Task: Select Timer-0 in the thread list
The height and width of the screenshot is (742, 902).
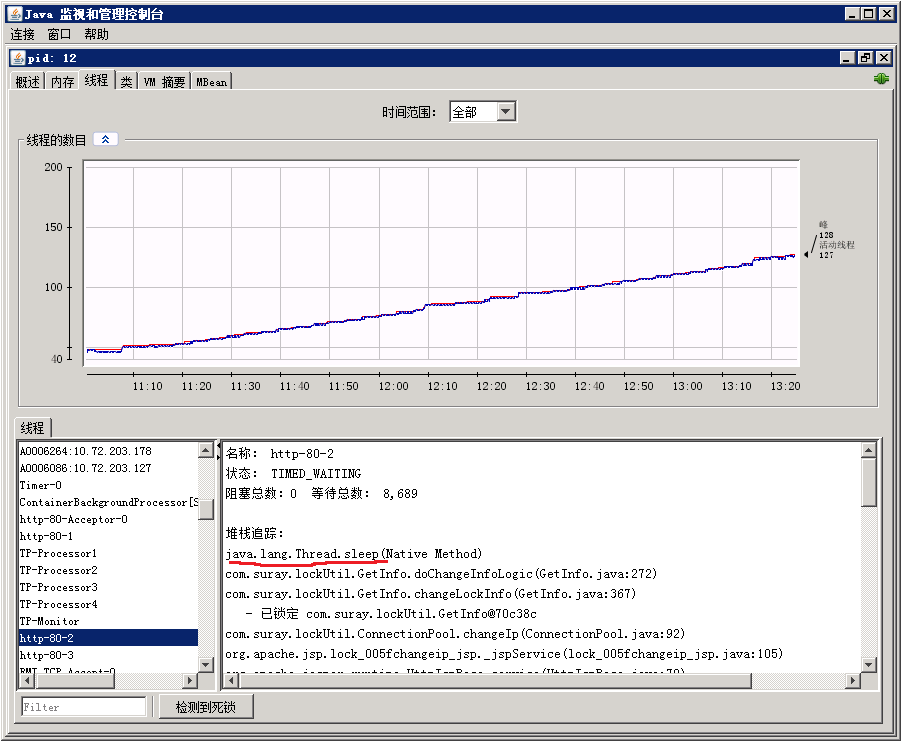Action: [41, 485]
